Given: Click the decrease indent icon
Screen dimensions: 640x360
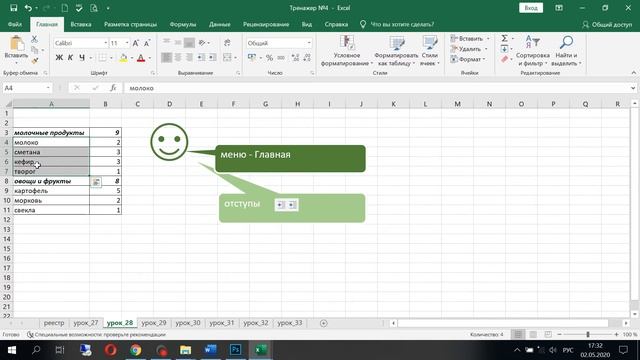Looking at the screenshot, I should (201, 58).
